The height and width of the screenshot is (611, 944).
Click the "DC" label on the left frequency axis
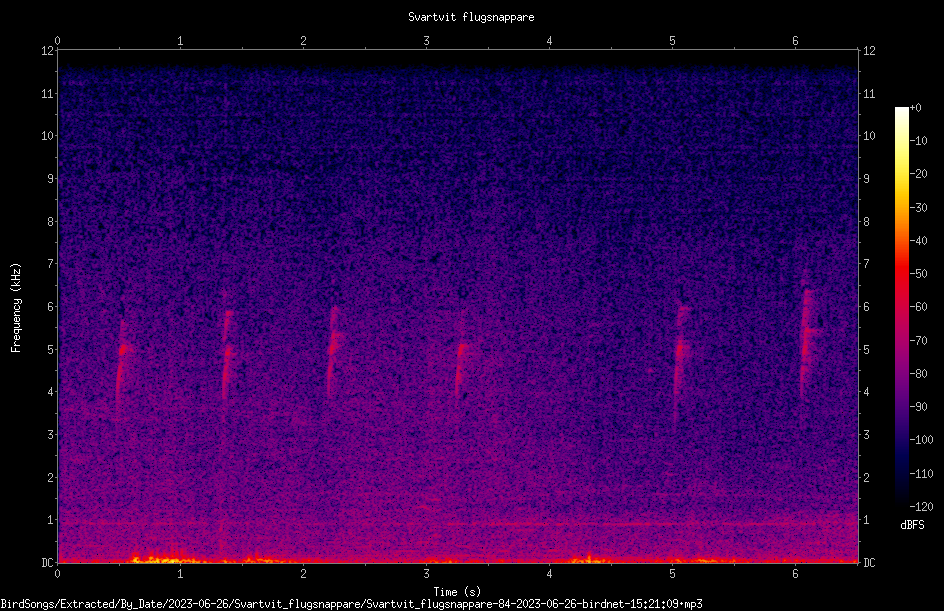[47, 563]
